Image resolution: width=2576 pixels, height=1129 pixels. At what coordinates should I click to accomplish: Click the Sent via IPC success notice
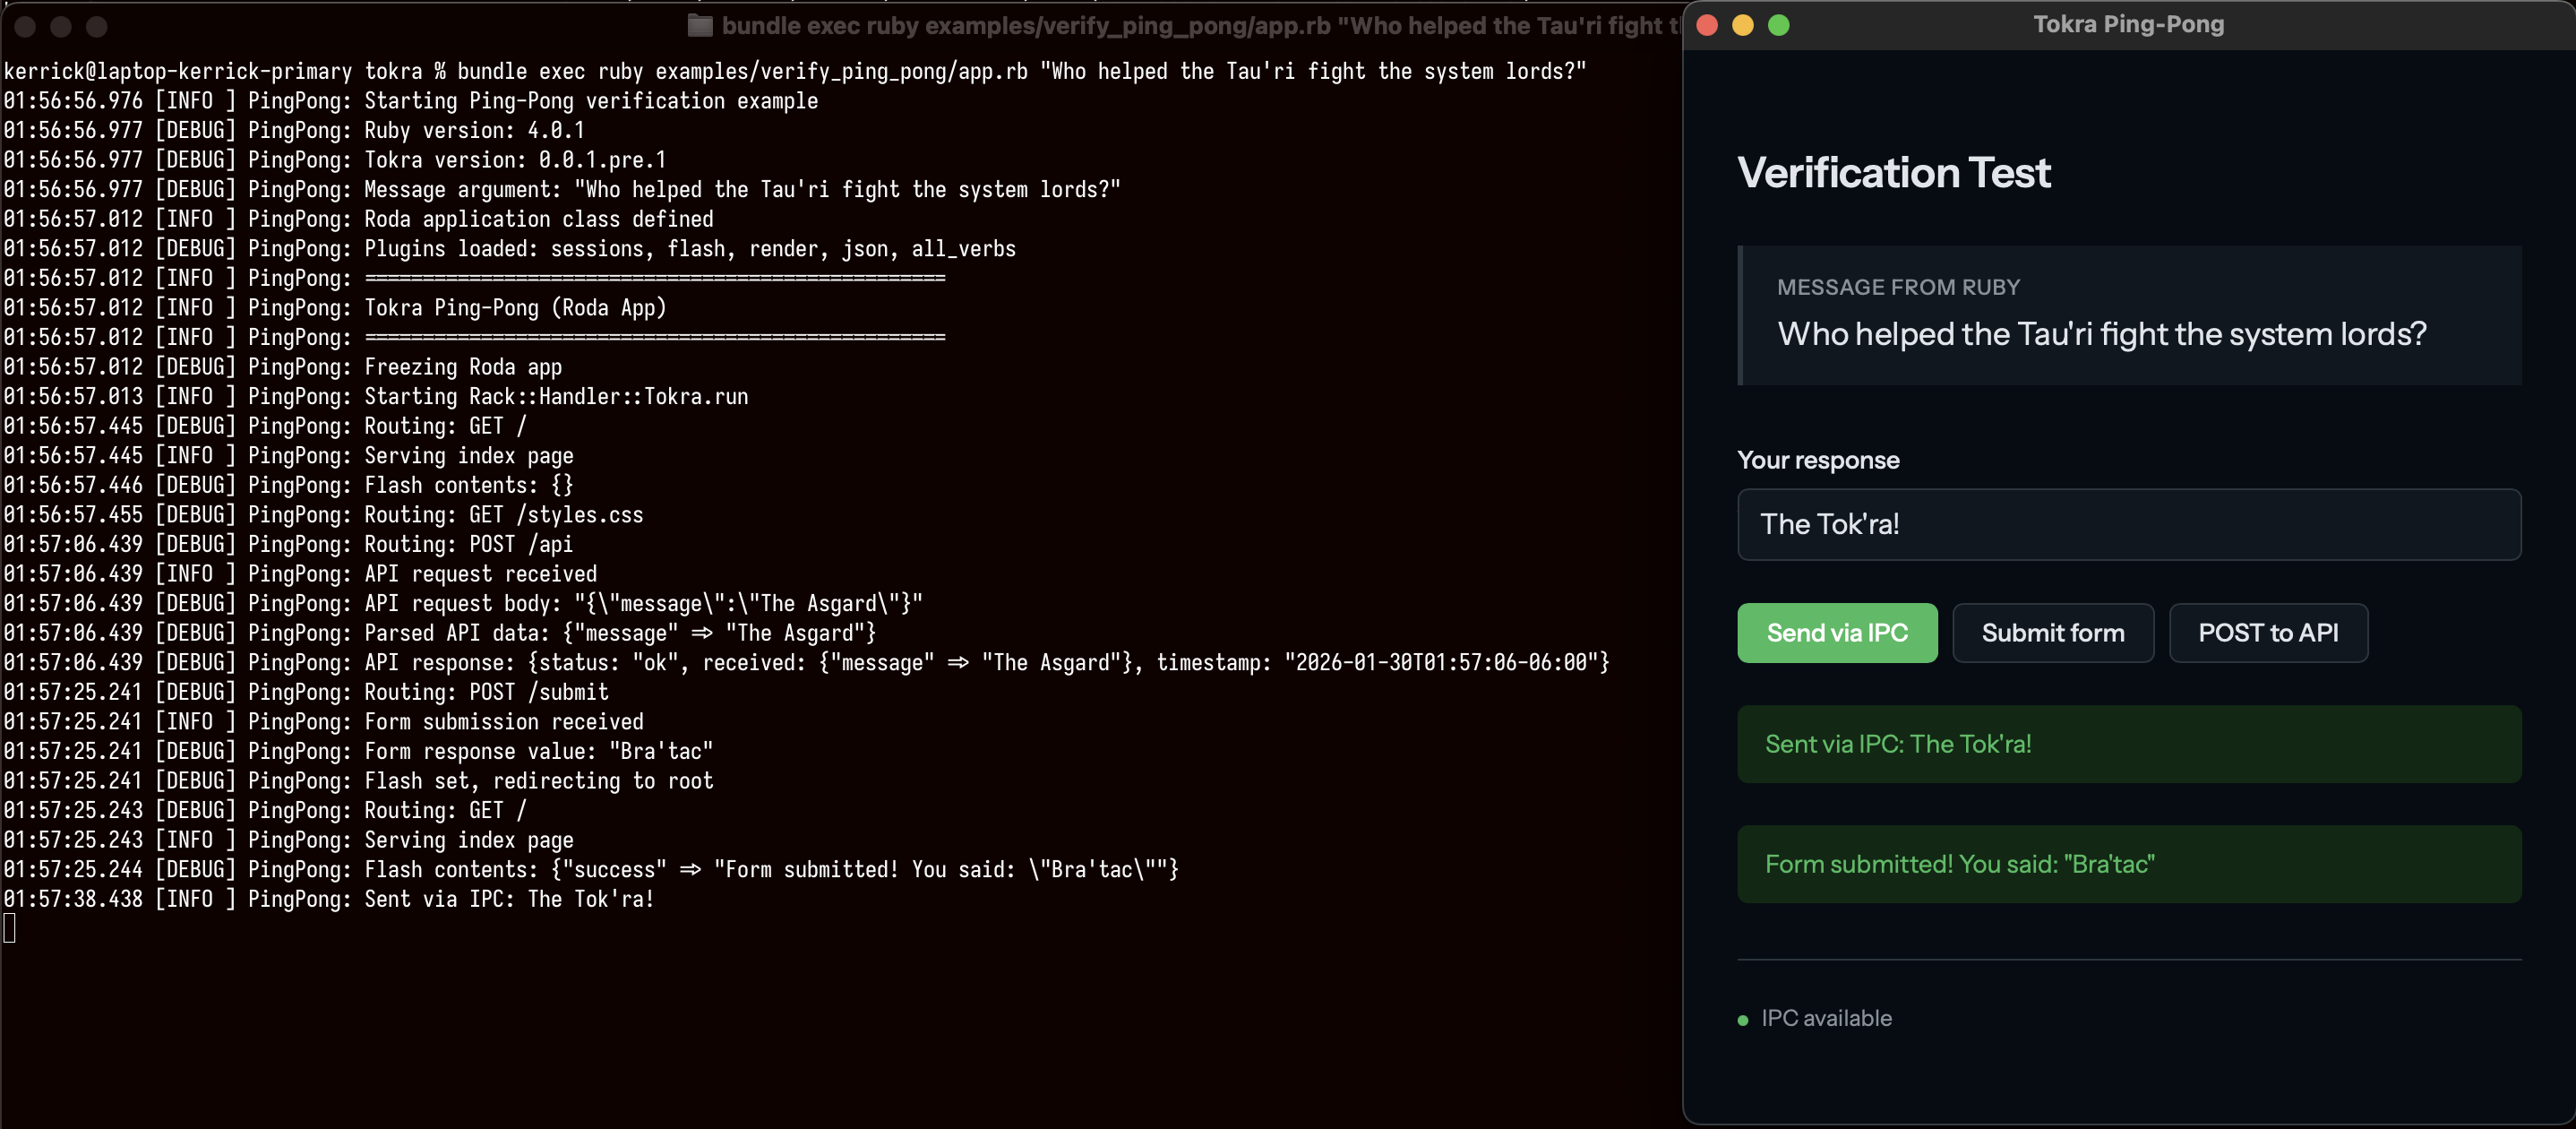2128,744
